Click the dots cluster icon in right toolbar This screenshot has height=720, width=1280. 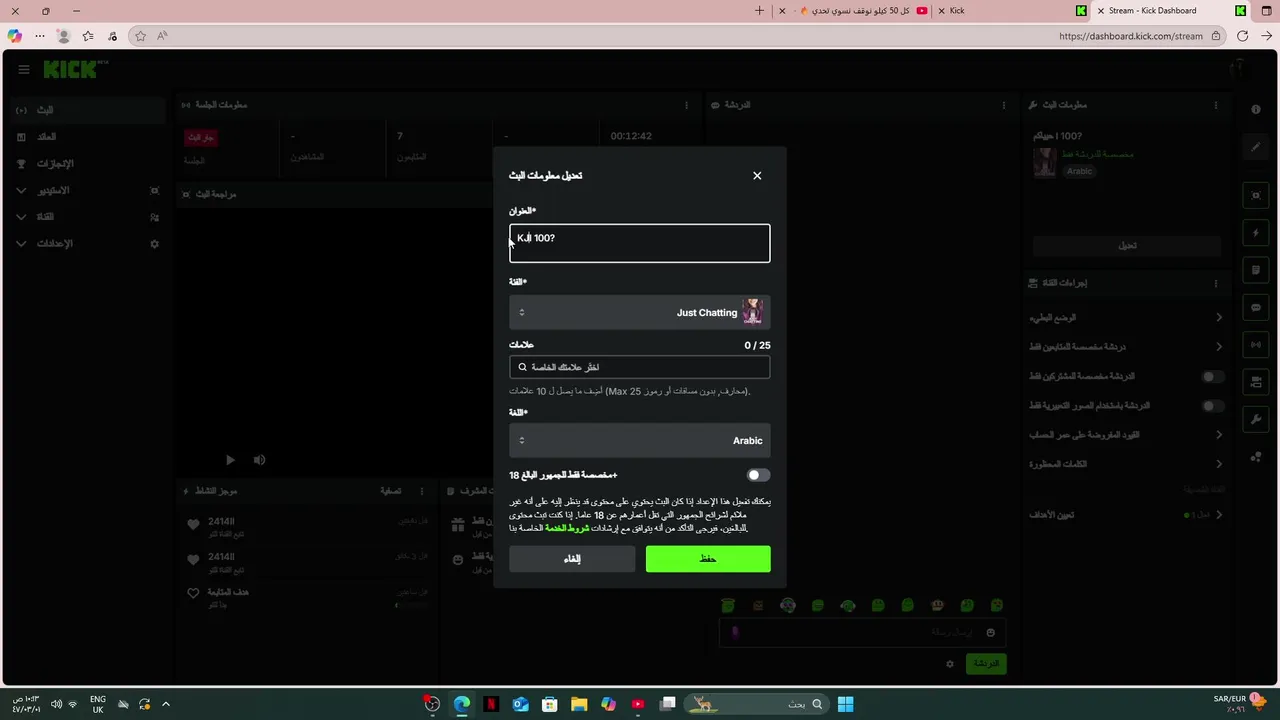tap(1256, 457)
